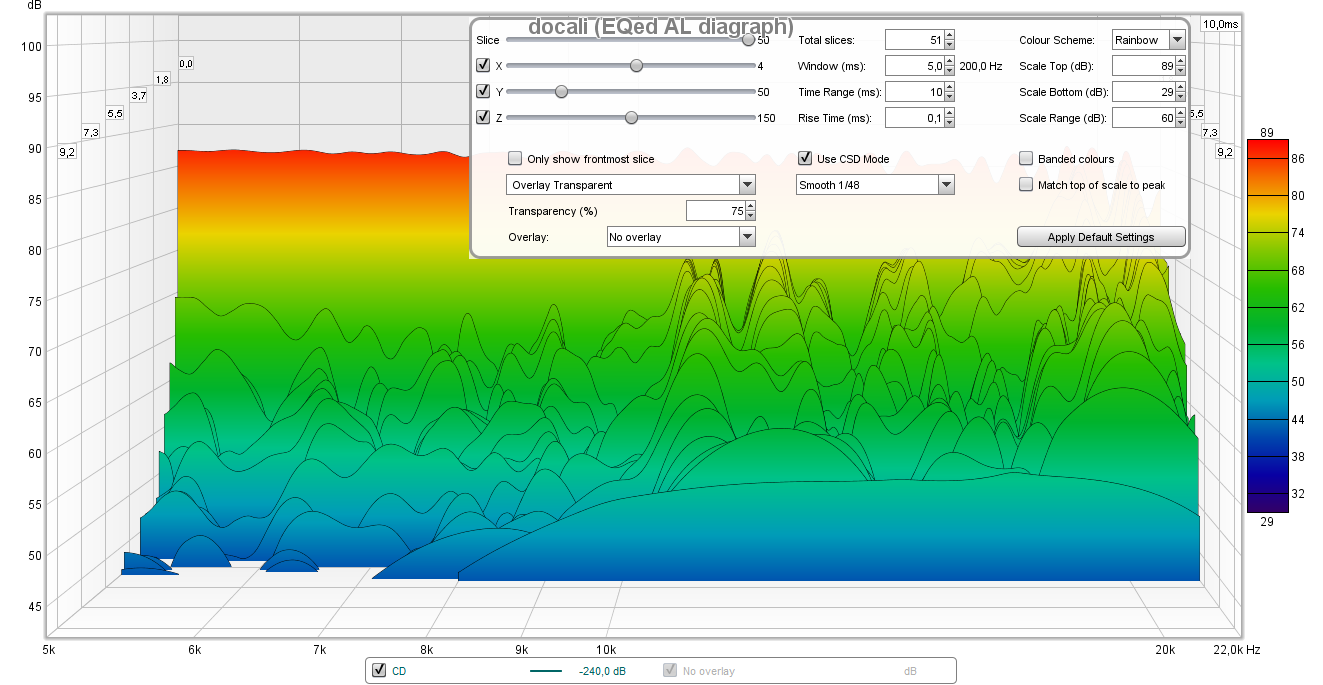Click the Time Range (ms) input field
1323x685 pixels.
[914, 92]
